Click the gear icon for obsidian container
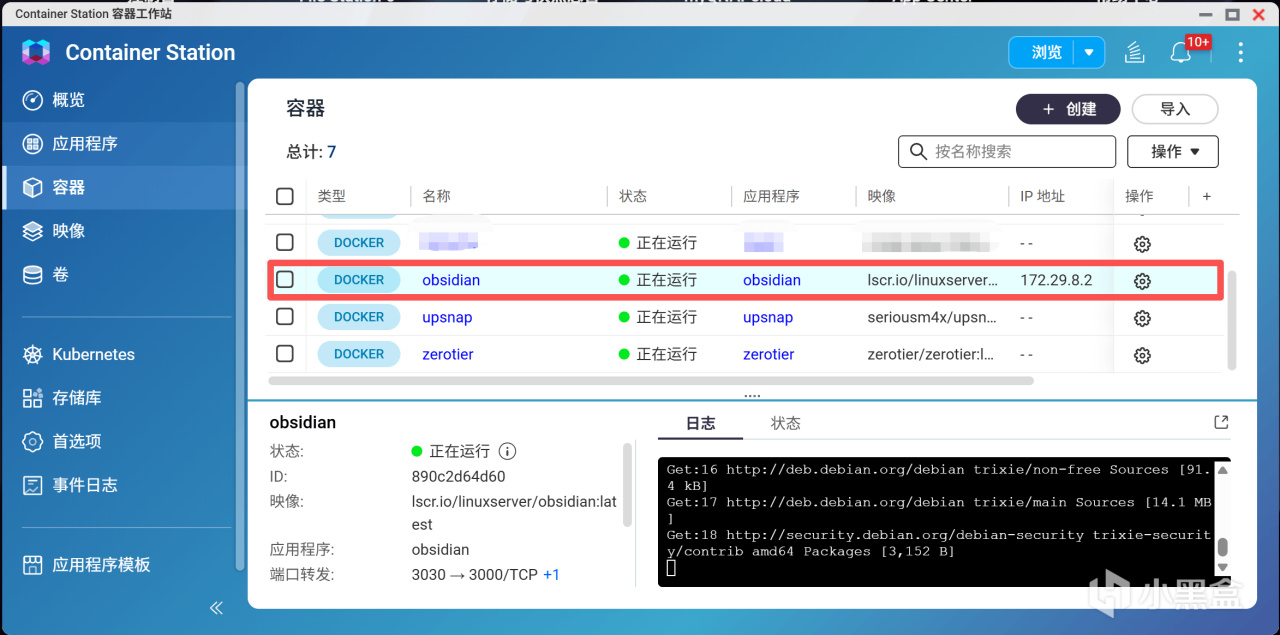 pos(1142,281)
